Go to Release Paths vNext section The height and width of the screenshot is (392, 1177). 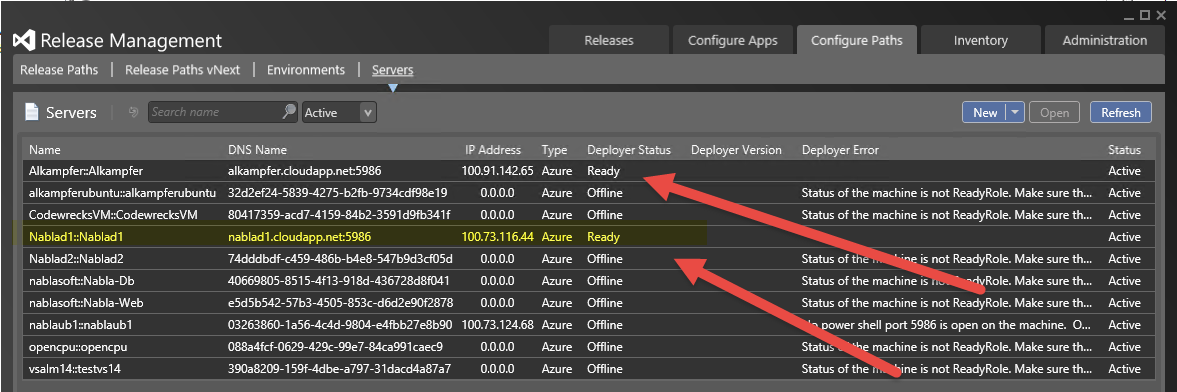(182, 70)
